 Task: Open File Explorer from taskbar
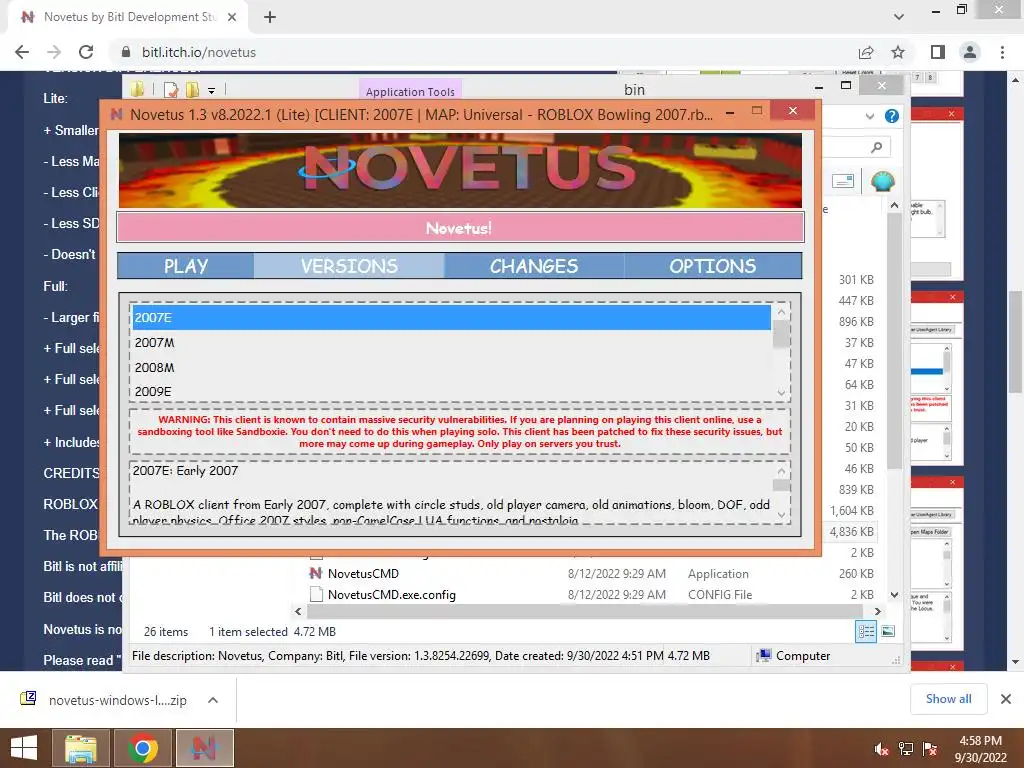click(x=81, y=748)
